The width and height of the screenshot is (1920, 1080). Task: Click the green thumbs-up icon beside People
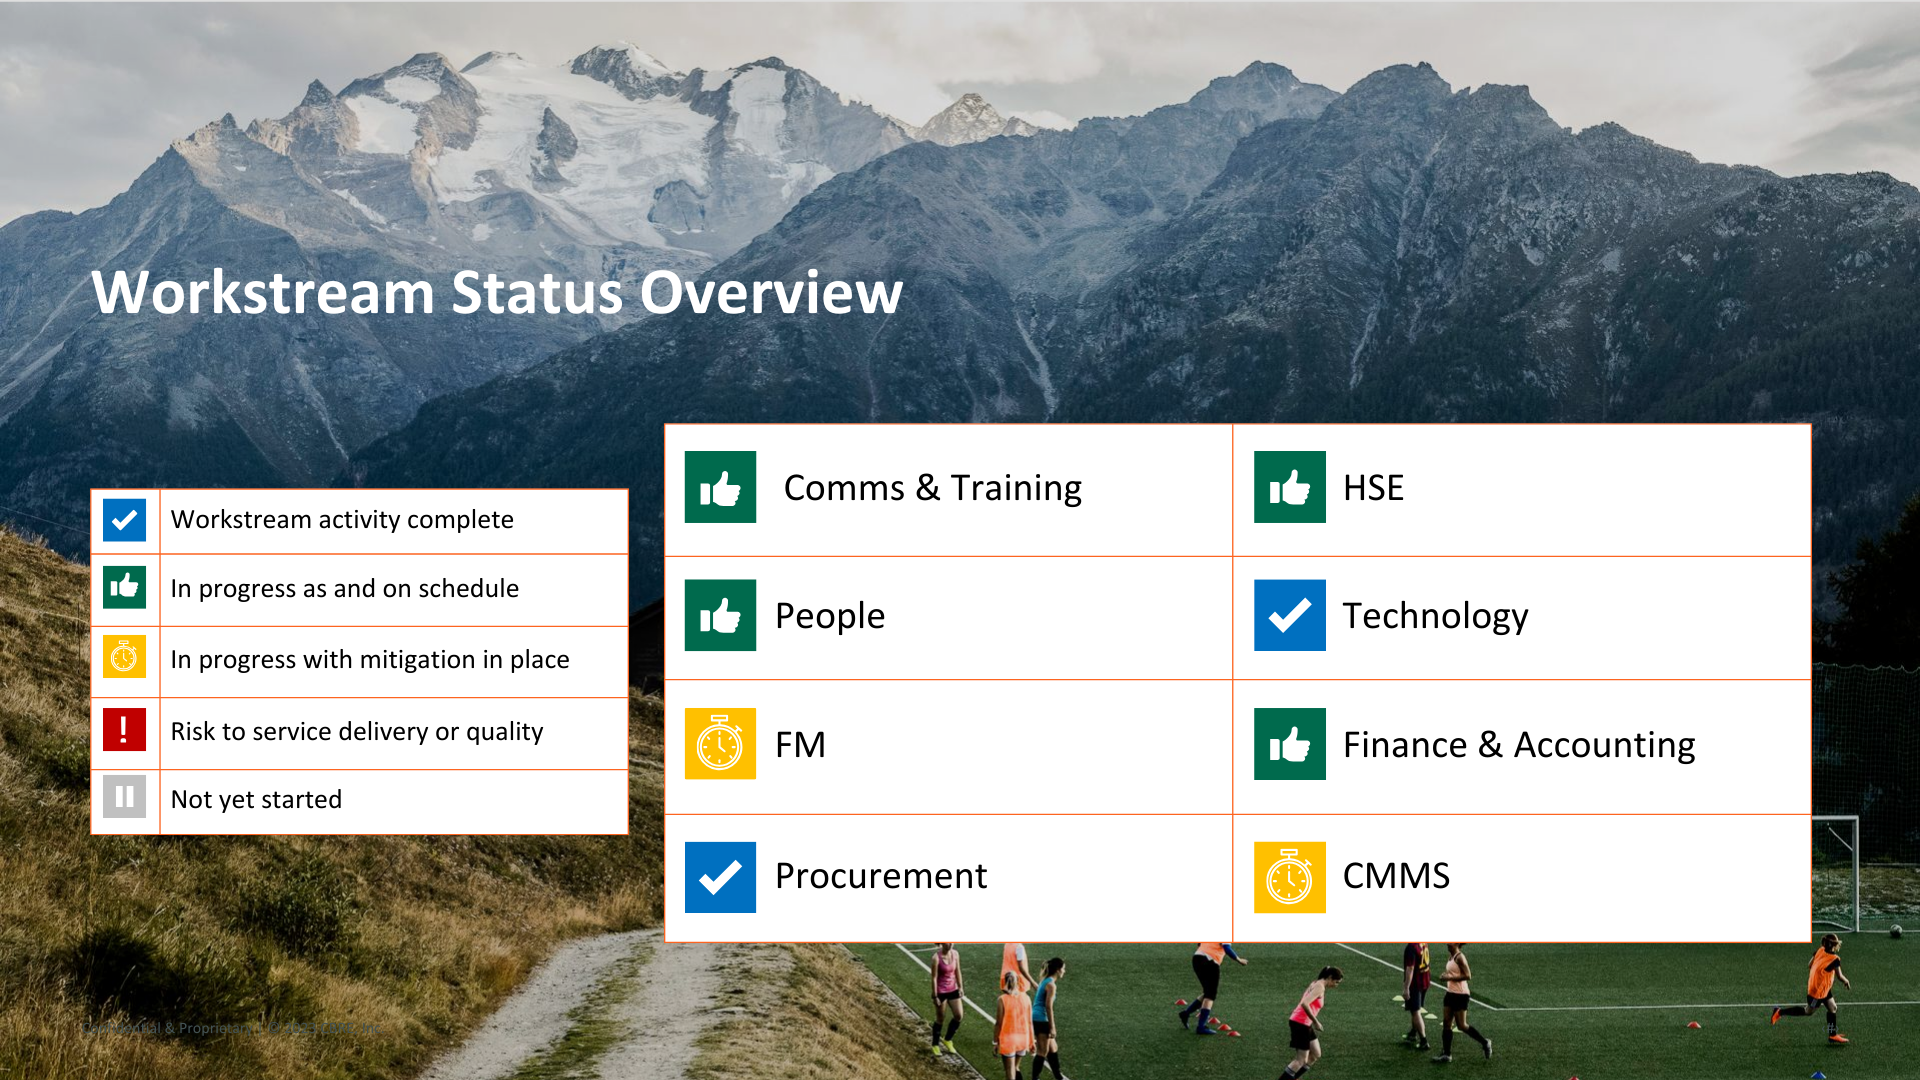click(720, 616)
